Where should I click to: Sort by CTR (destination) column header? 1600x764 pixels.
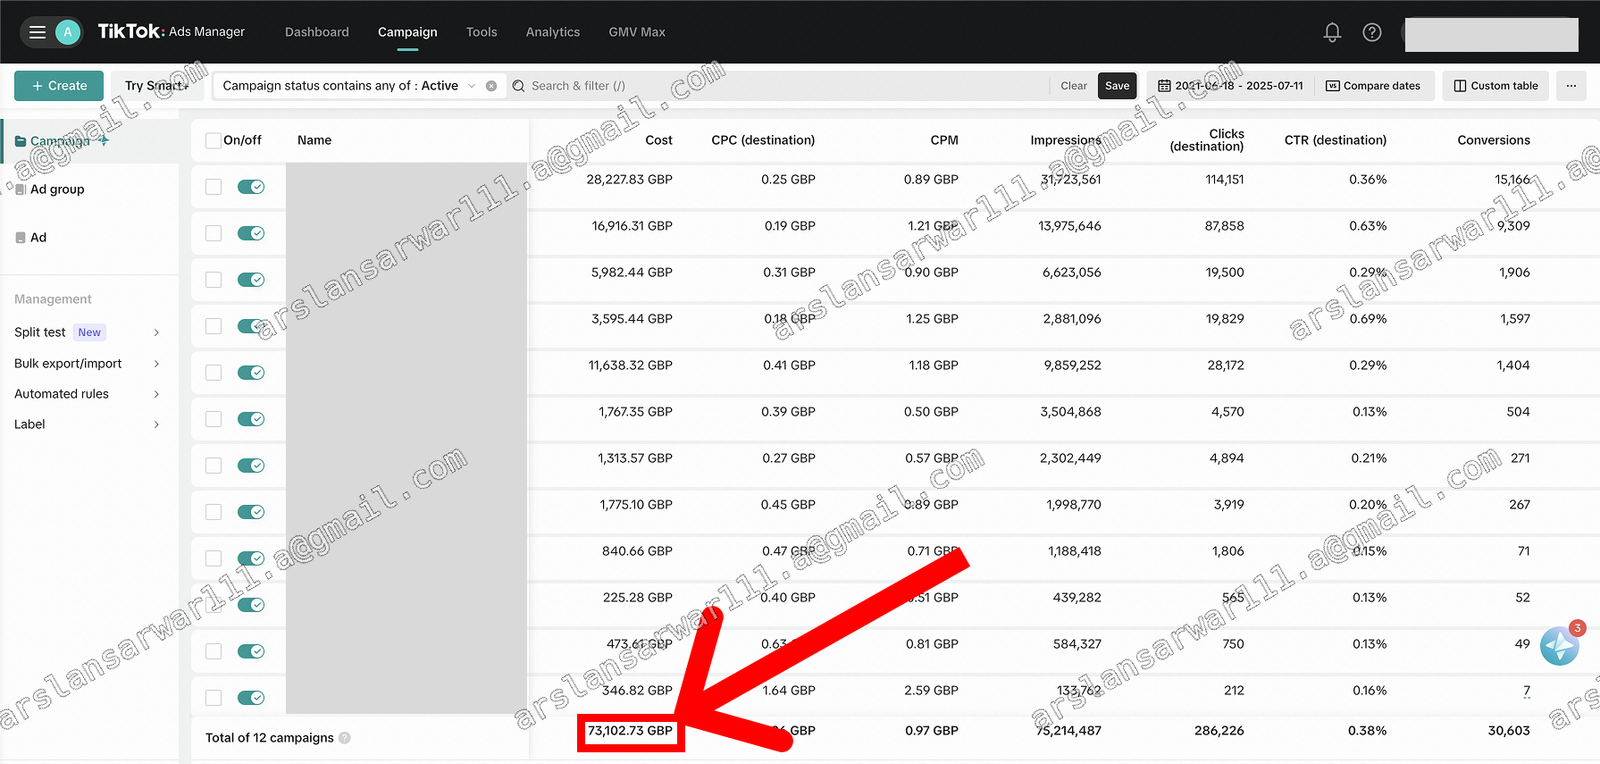pos(1335,140)
